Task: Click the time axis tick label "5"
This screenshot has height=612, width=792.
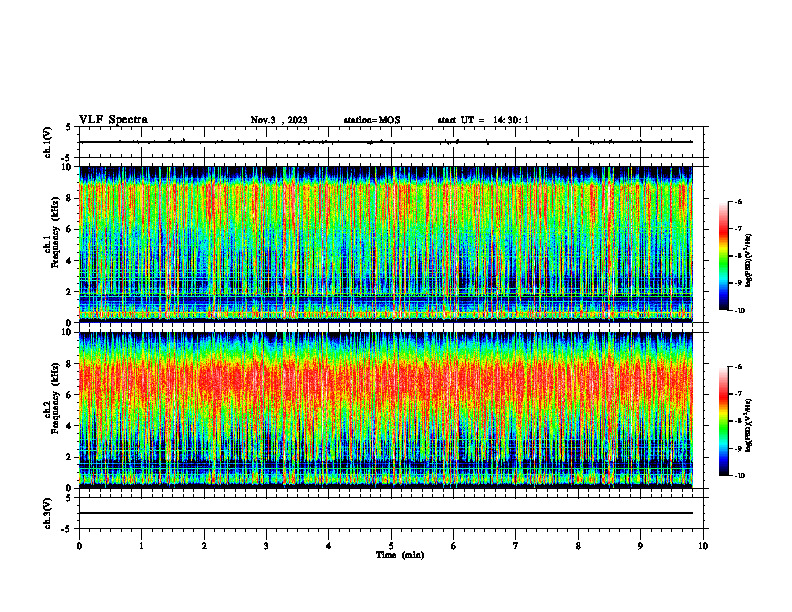Action: pyautogui.click(x=391, y=546)
